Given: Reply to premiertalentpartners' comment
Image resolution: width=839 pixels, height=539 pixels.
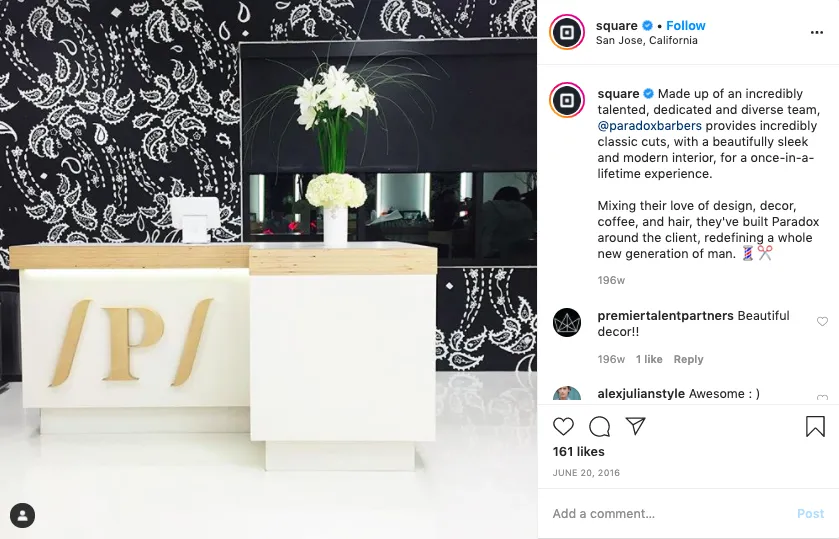Looking at the screenshot, I should tap(688, 359).
